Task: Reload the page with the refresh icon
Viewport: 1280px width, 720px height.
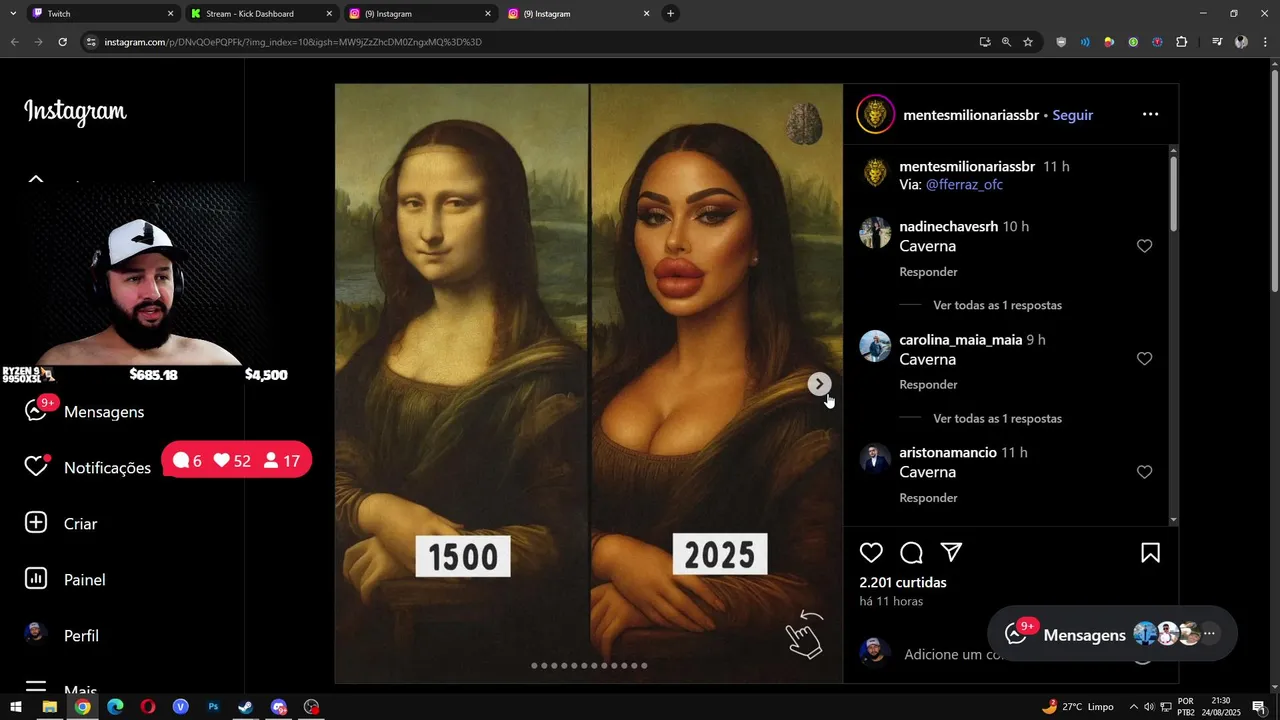Action: 62,42
